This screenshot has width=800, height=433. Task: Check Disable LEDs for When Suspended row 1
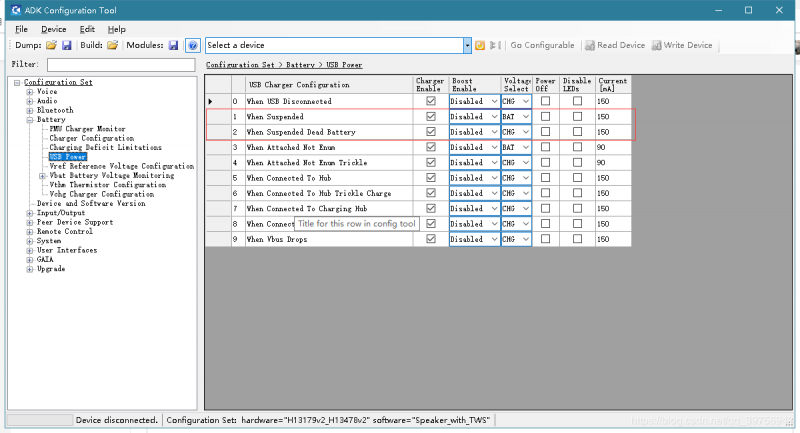coord(577,116)
